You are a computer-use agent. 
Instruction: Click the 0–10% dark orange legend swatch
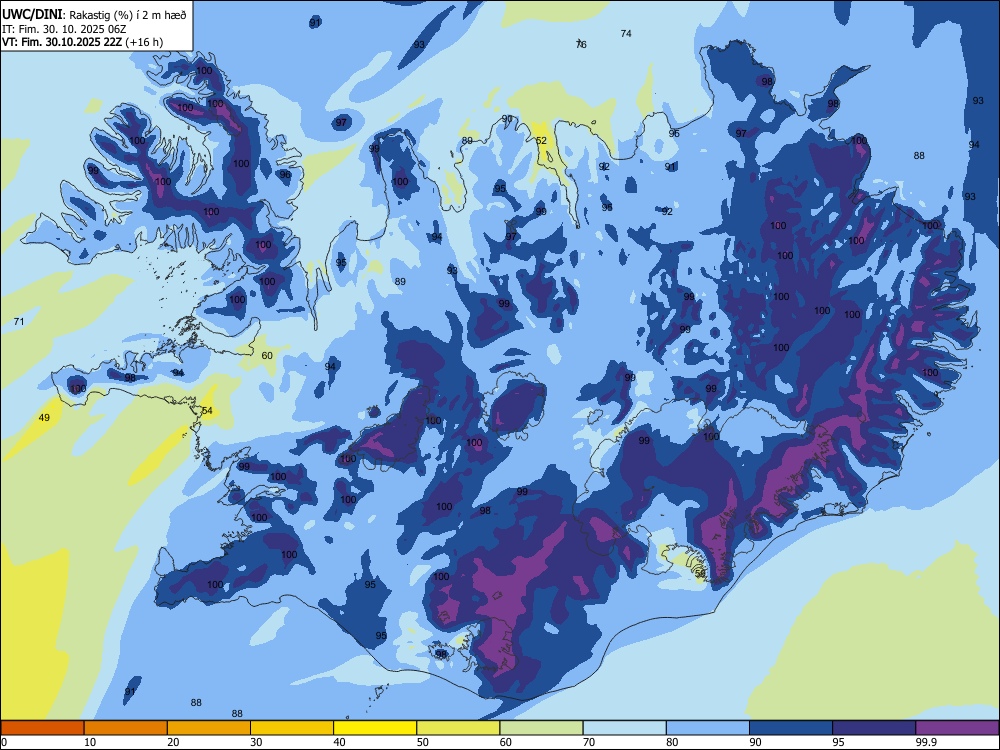point(42,728)
